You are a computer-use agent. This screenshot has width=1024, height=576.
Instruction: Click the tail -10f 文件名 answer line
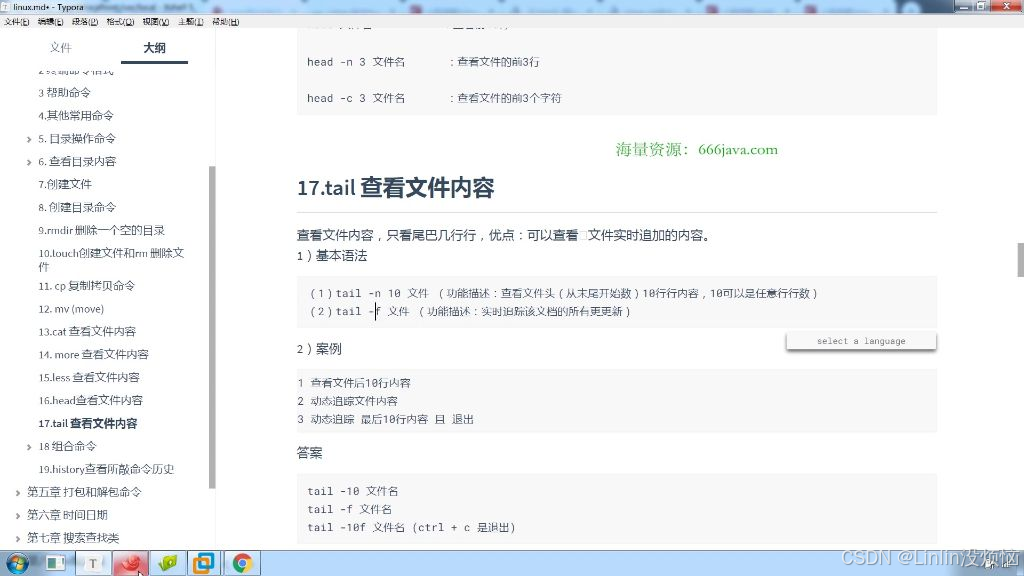411,528
